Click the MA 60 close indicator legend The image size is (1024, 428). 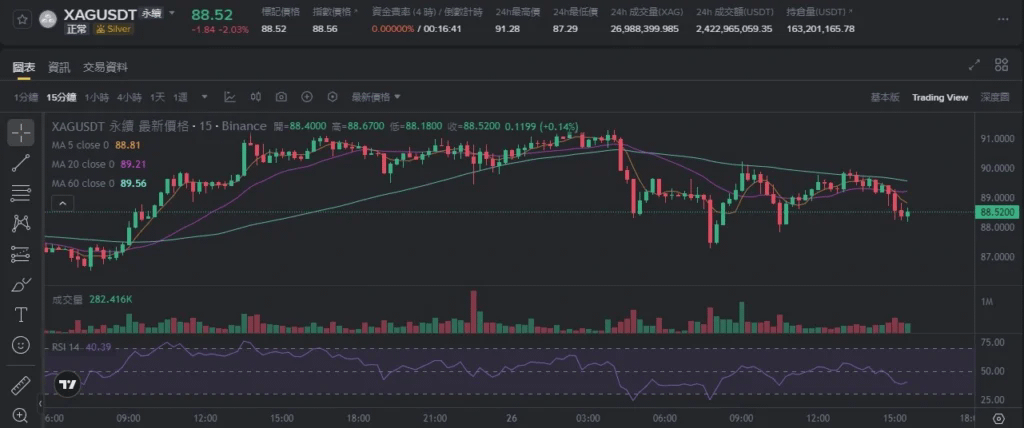[99, 184]
